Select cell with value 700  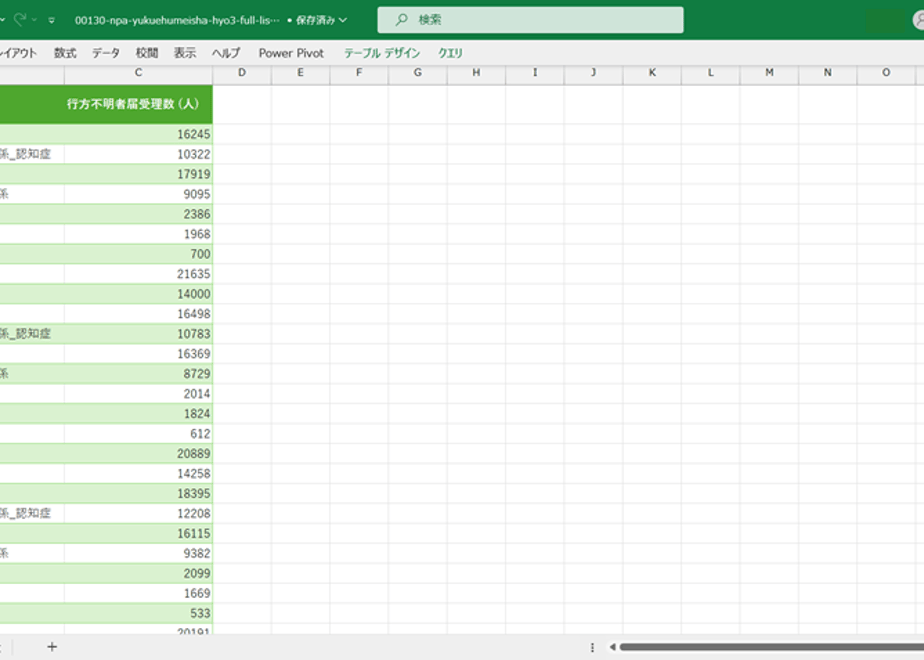[138, 254]
